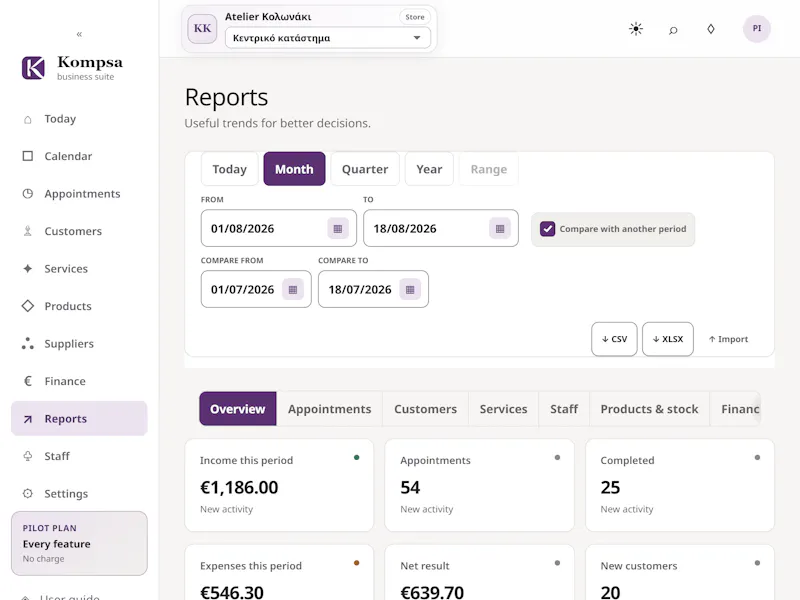Toggle light theme sun icon
The image size is (800, 600).
coord(636,29)
